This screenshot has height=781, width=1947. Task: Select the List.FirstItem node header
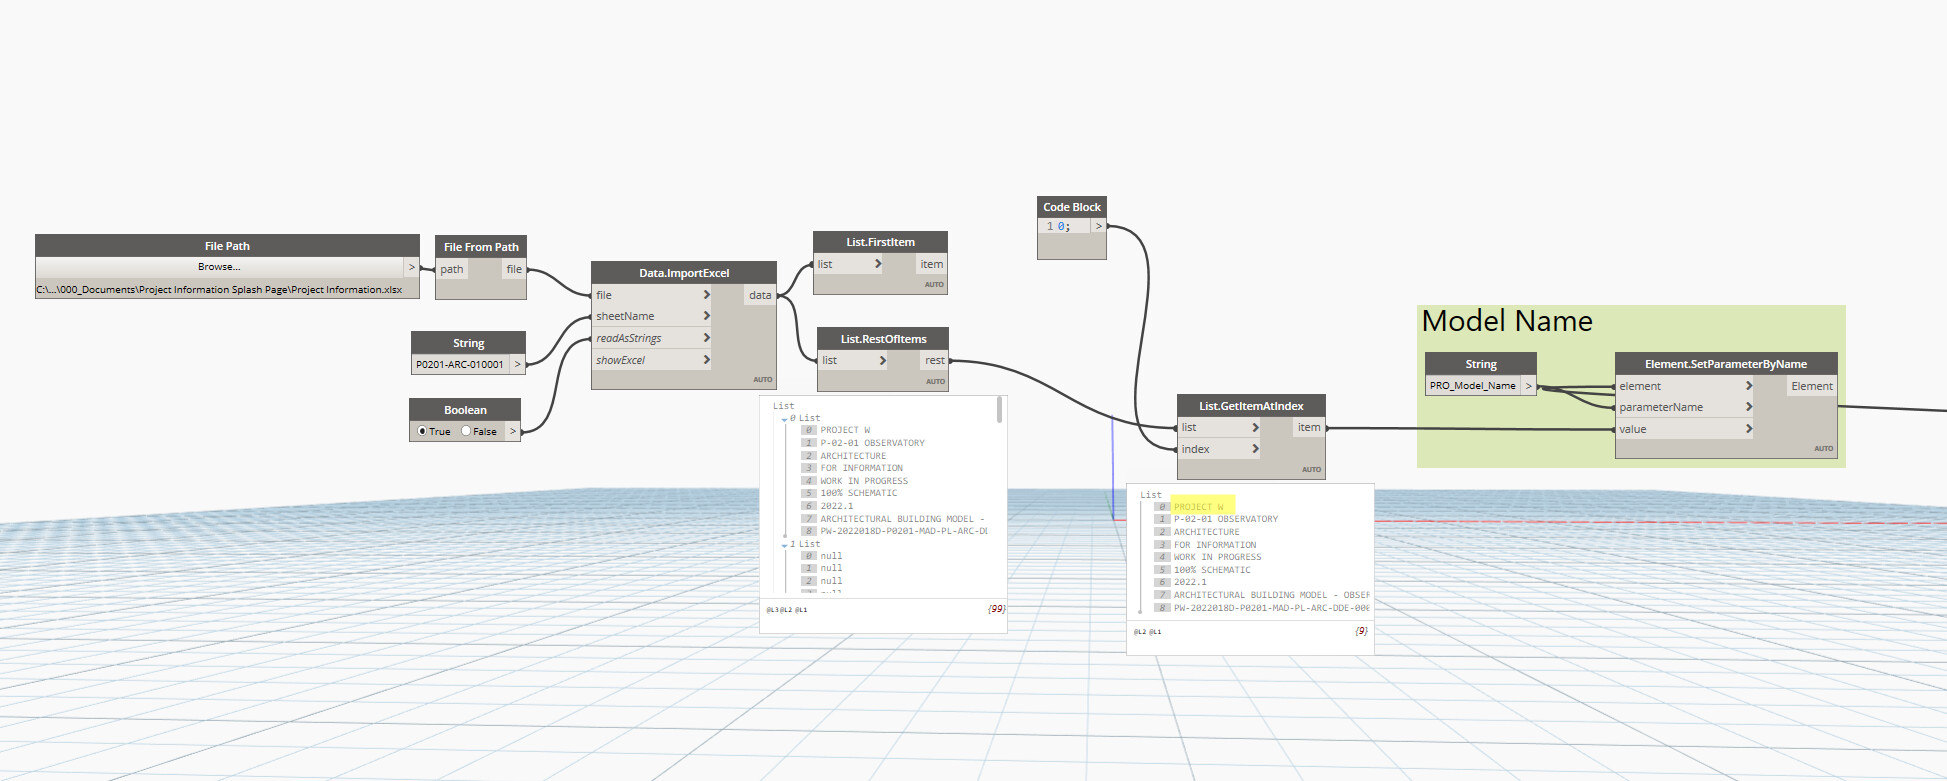[880, 242]
